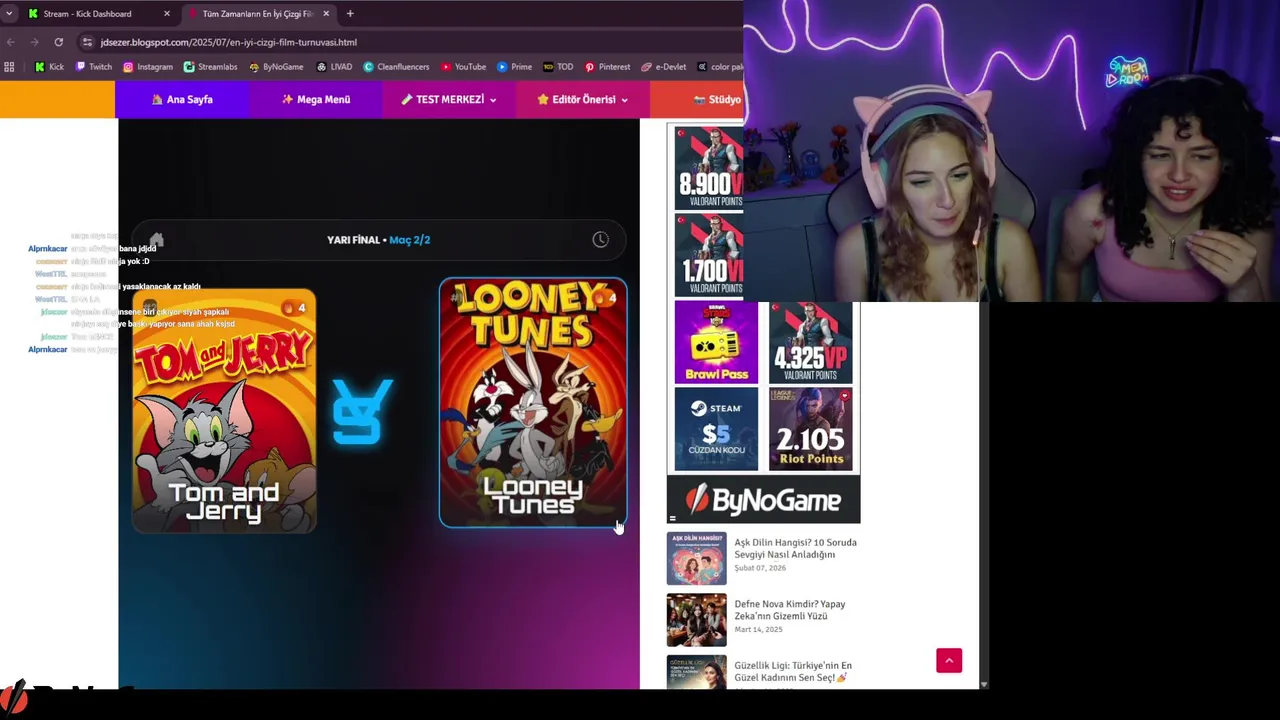Viewport: 1280px width, 720px height.
Task: Close the Tüm Zamanların En İyi Çizgi Film tab
Action: click(x=326, y=14)
